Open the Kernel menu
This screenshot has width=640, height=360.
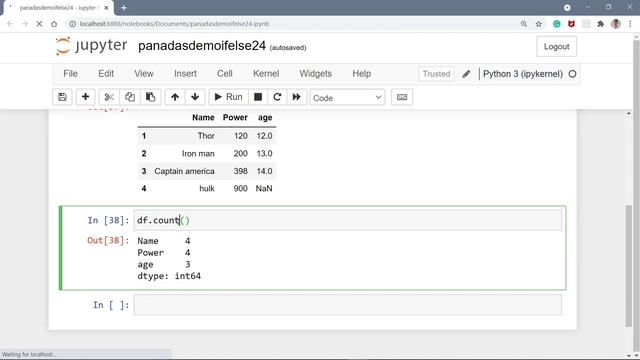coord(266,74)
